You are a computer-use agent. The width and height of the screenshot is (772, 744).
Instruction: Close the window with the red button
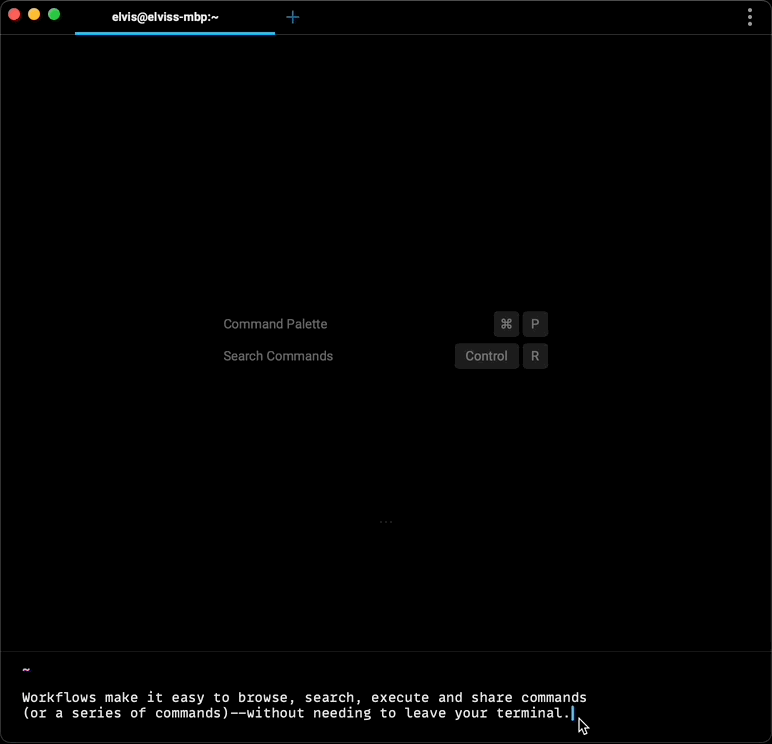pos(15,14)
